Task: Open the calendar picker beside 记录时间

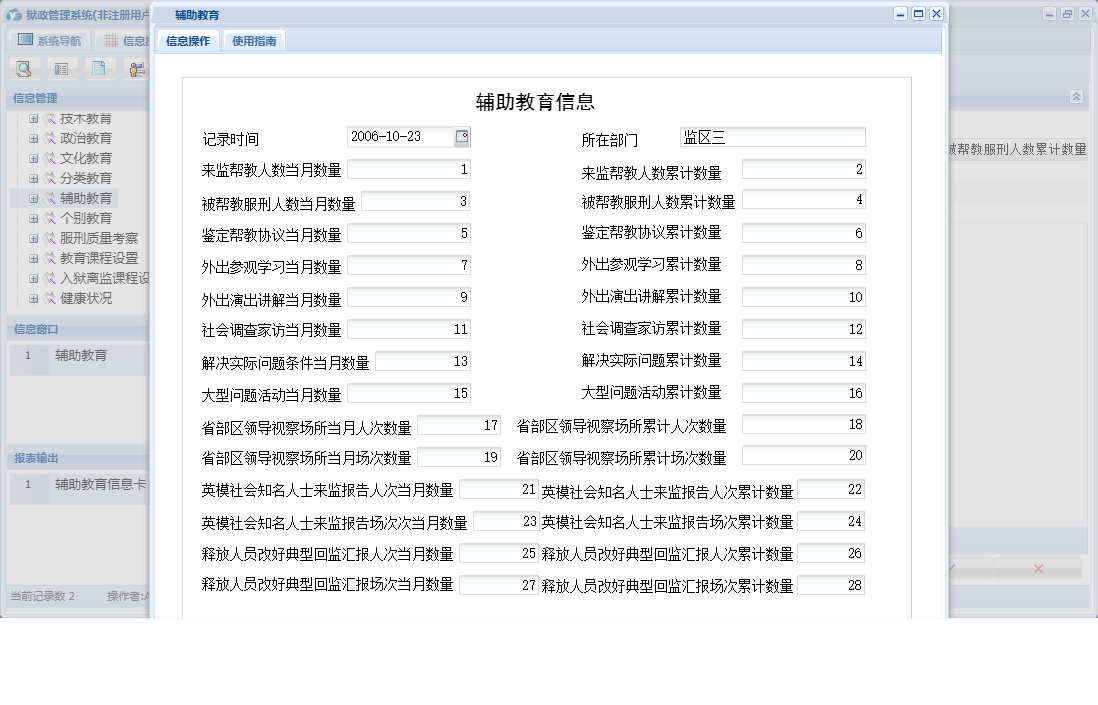Action: coord(462,137)
